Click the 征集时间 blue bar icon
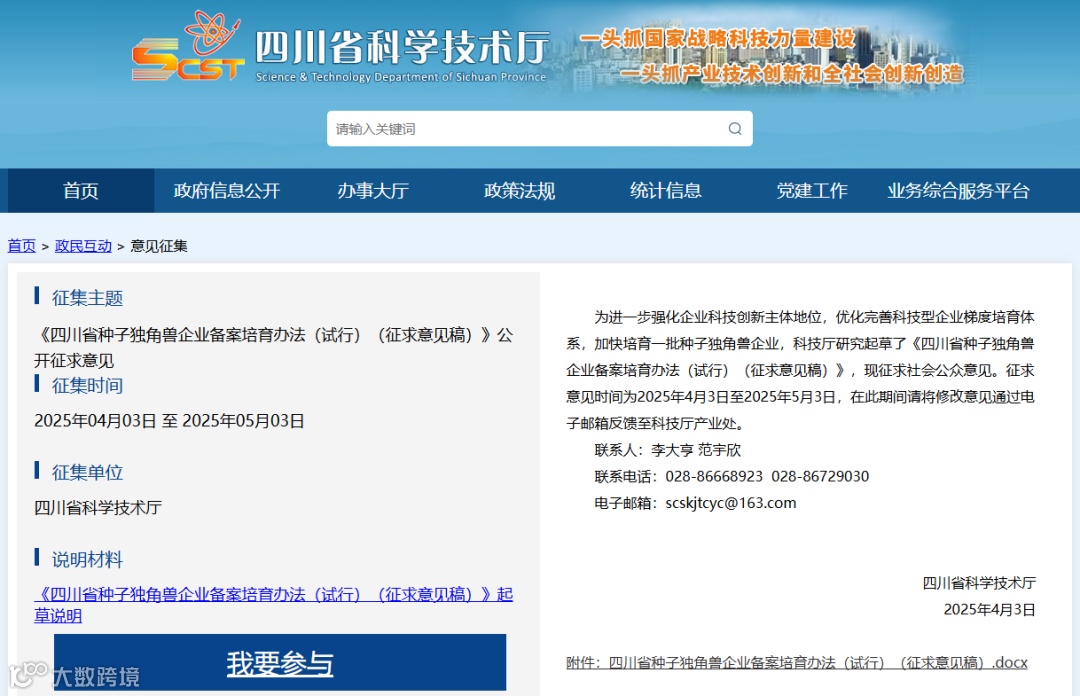The height and width of the screenshot is (696, 1080). tap(36, 386)
